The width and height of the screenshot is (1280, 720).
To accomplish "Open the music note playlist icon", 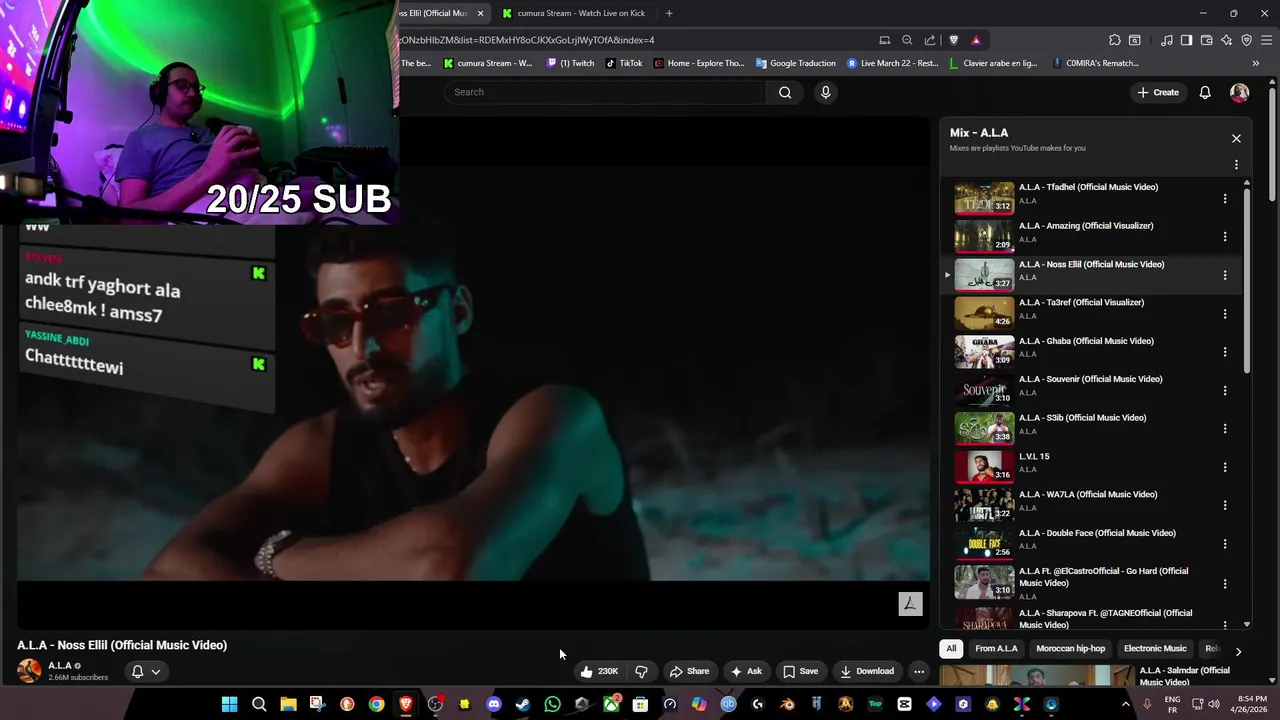I will click(x=1167, y=40).
